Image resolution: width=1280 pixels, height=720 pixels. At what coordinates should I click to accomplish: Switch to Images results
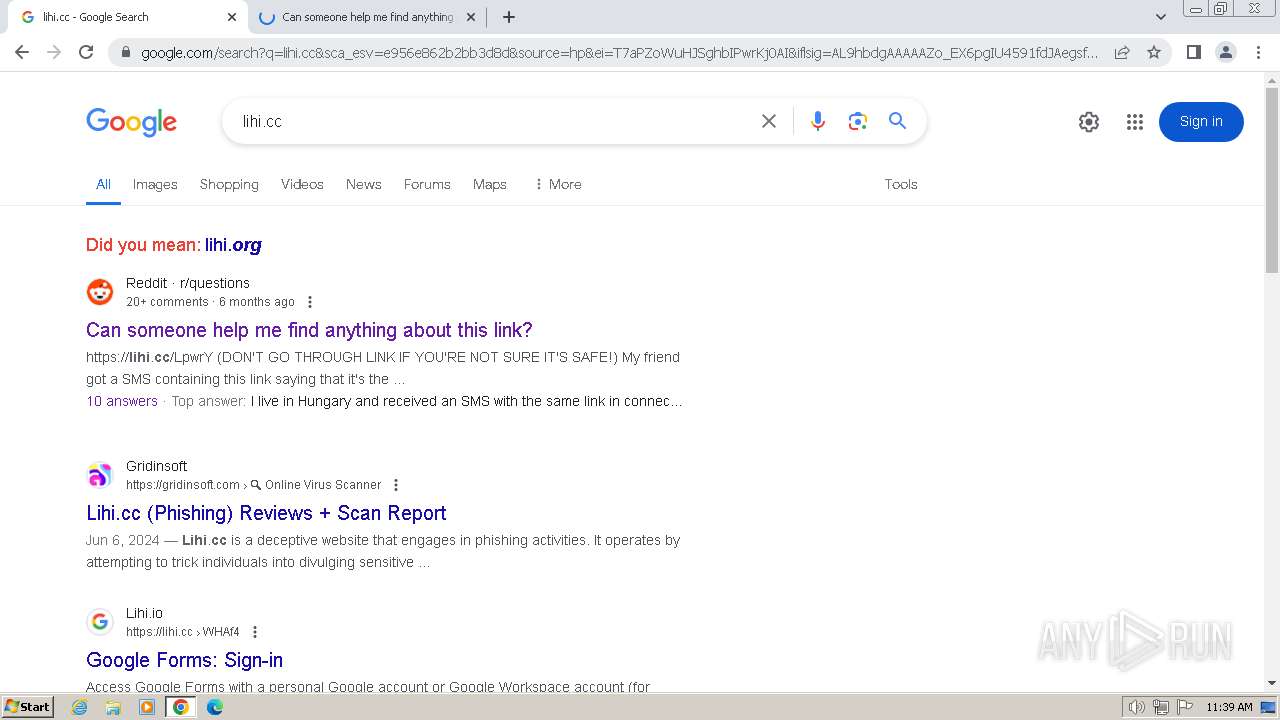(155, 184)
